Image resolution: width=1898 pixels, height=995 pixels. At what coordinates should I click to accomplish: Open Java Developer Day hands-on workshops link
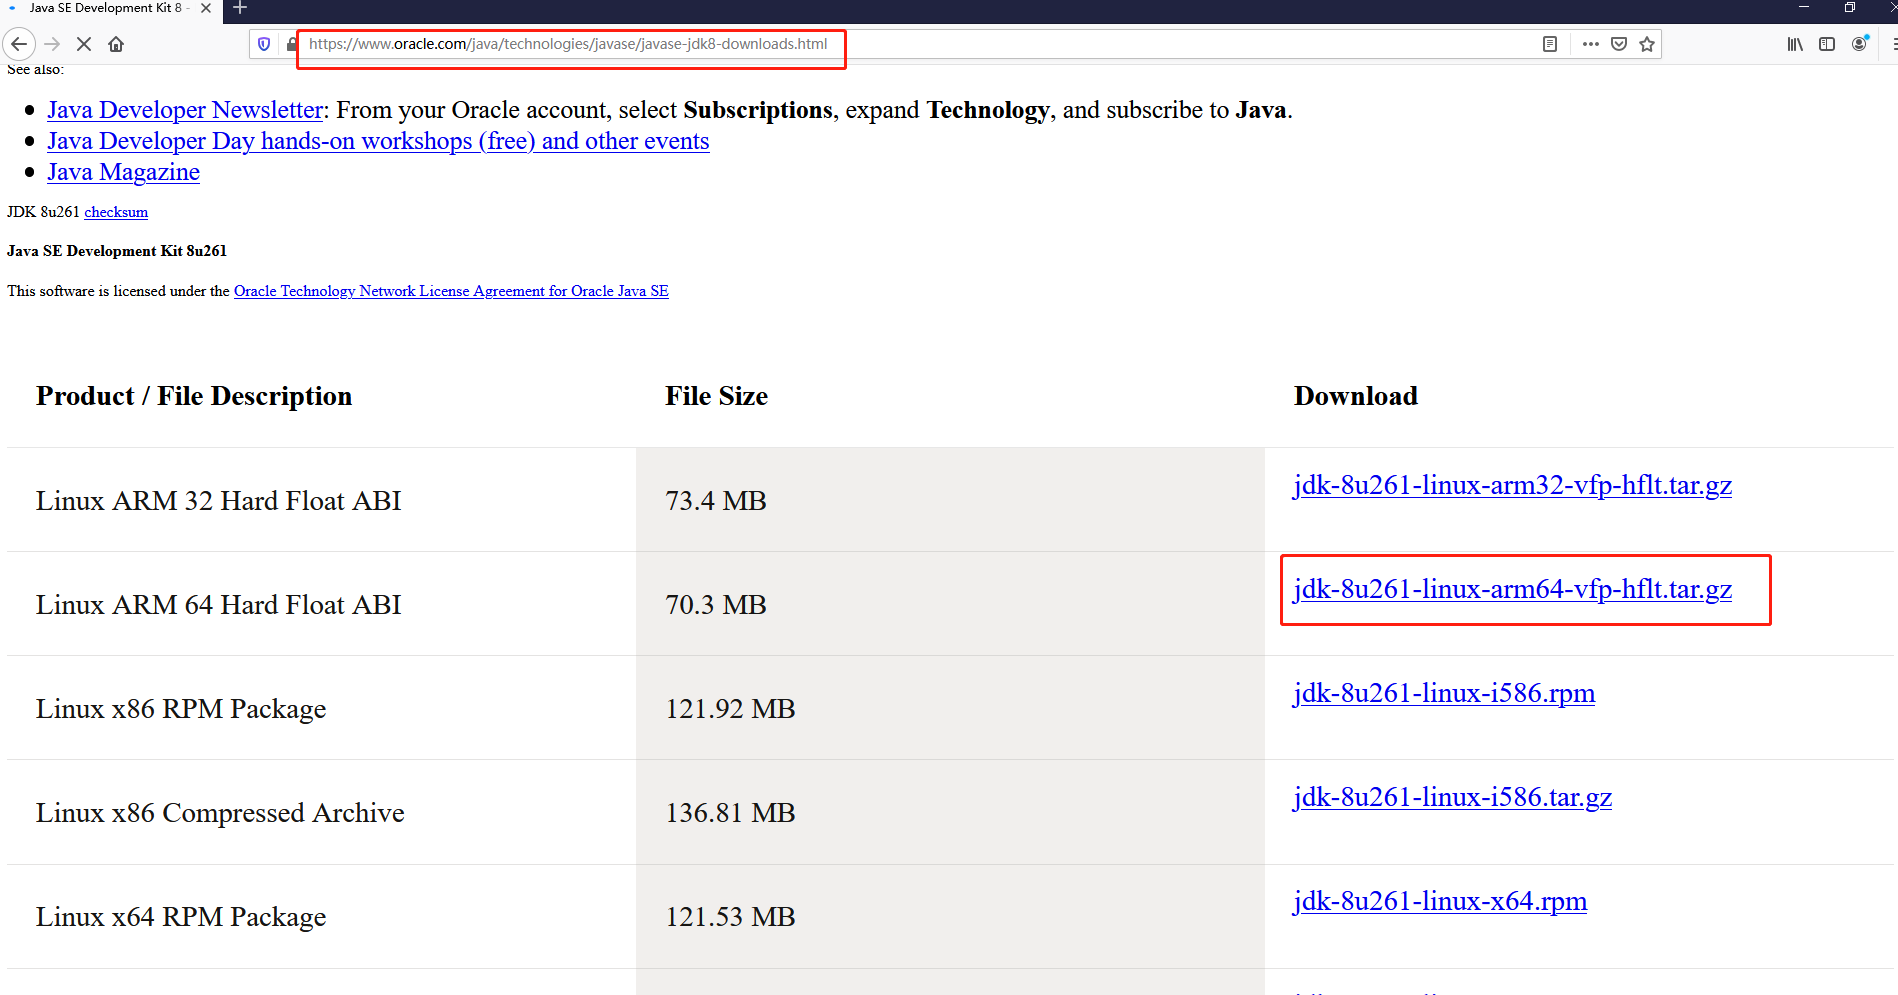(x=378, y=141)
